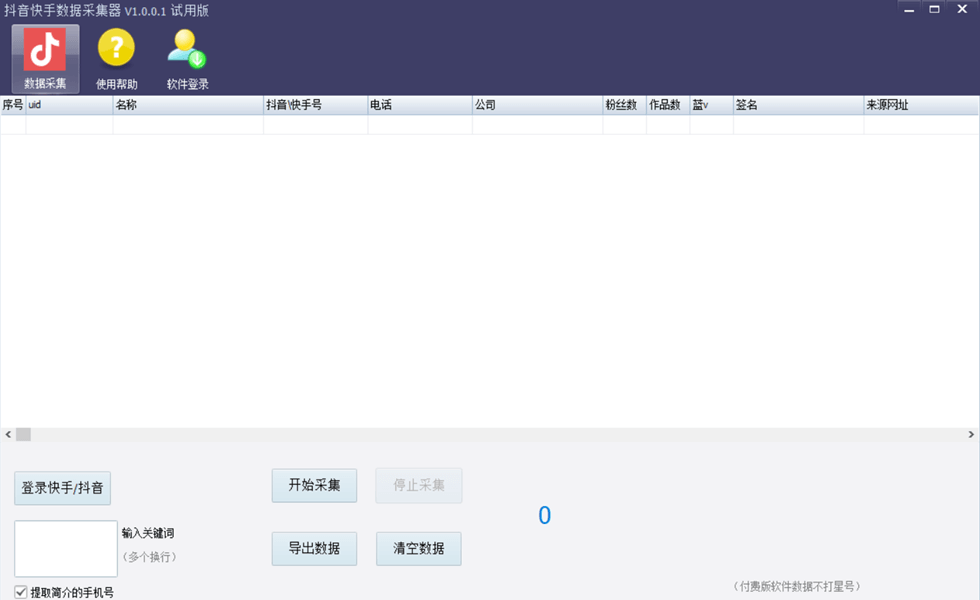This screenshot has width=980, height=600.
Task: Minimize the application window
Action: point(909,9)
